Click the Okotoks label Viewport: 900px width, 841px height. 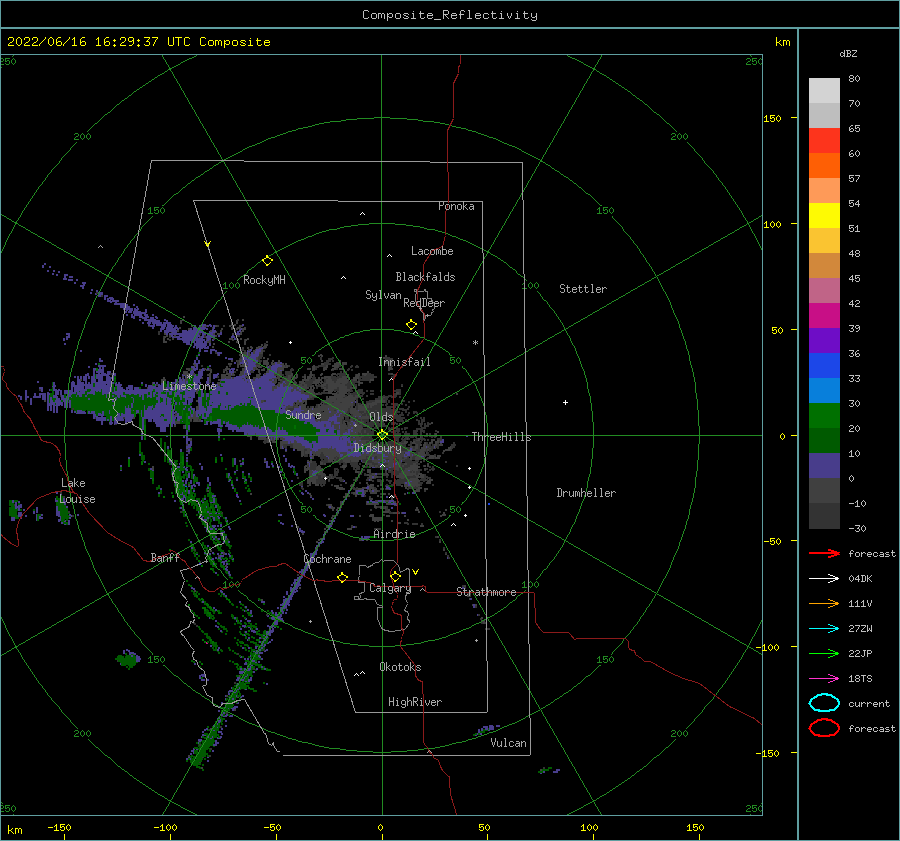(400, 667)
